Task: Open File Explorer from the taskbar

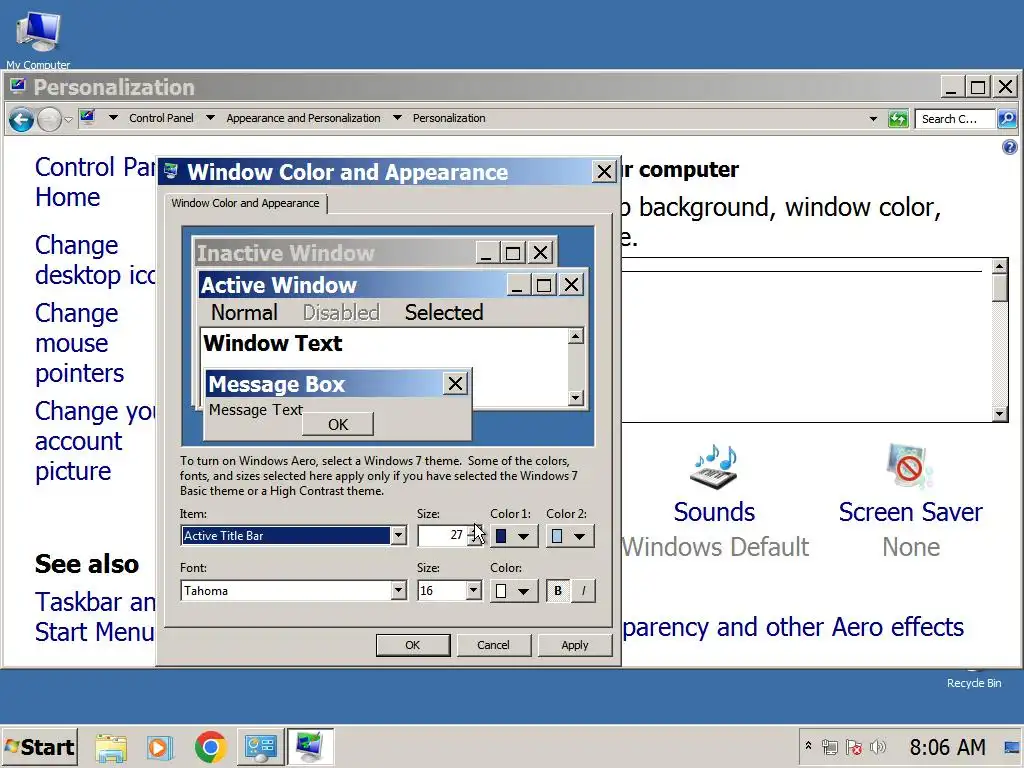Action: pyautogui.click(x=112, y=746)
